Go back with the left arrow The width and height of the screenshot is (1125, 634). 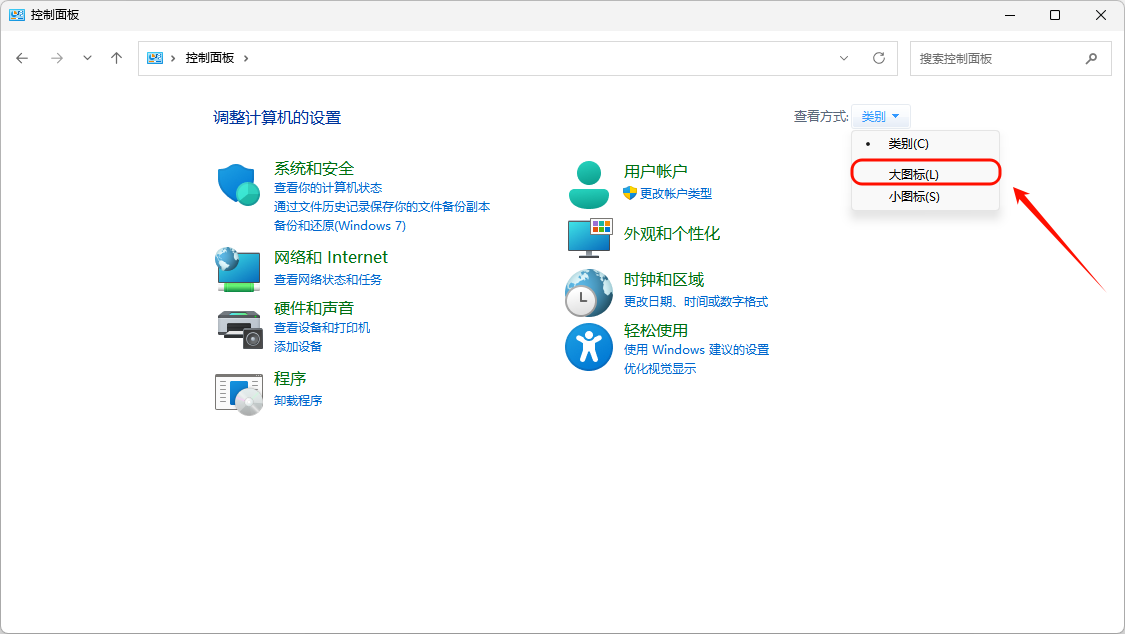click(x=22, y=58)
